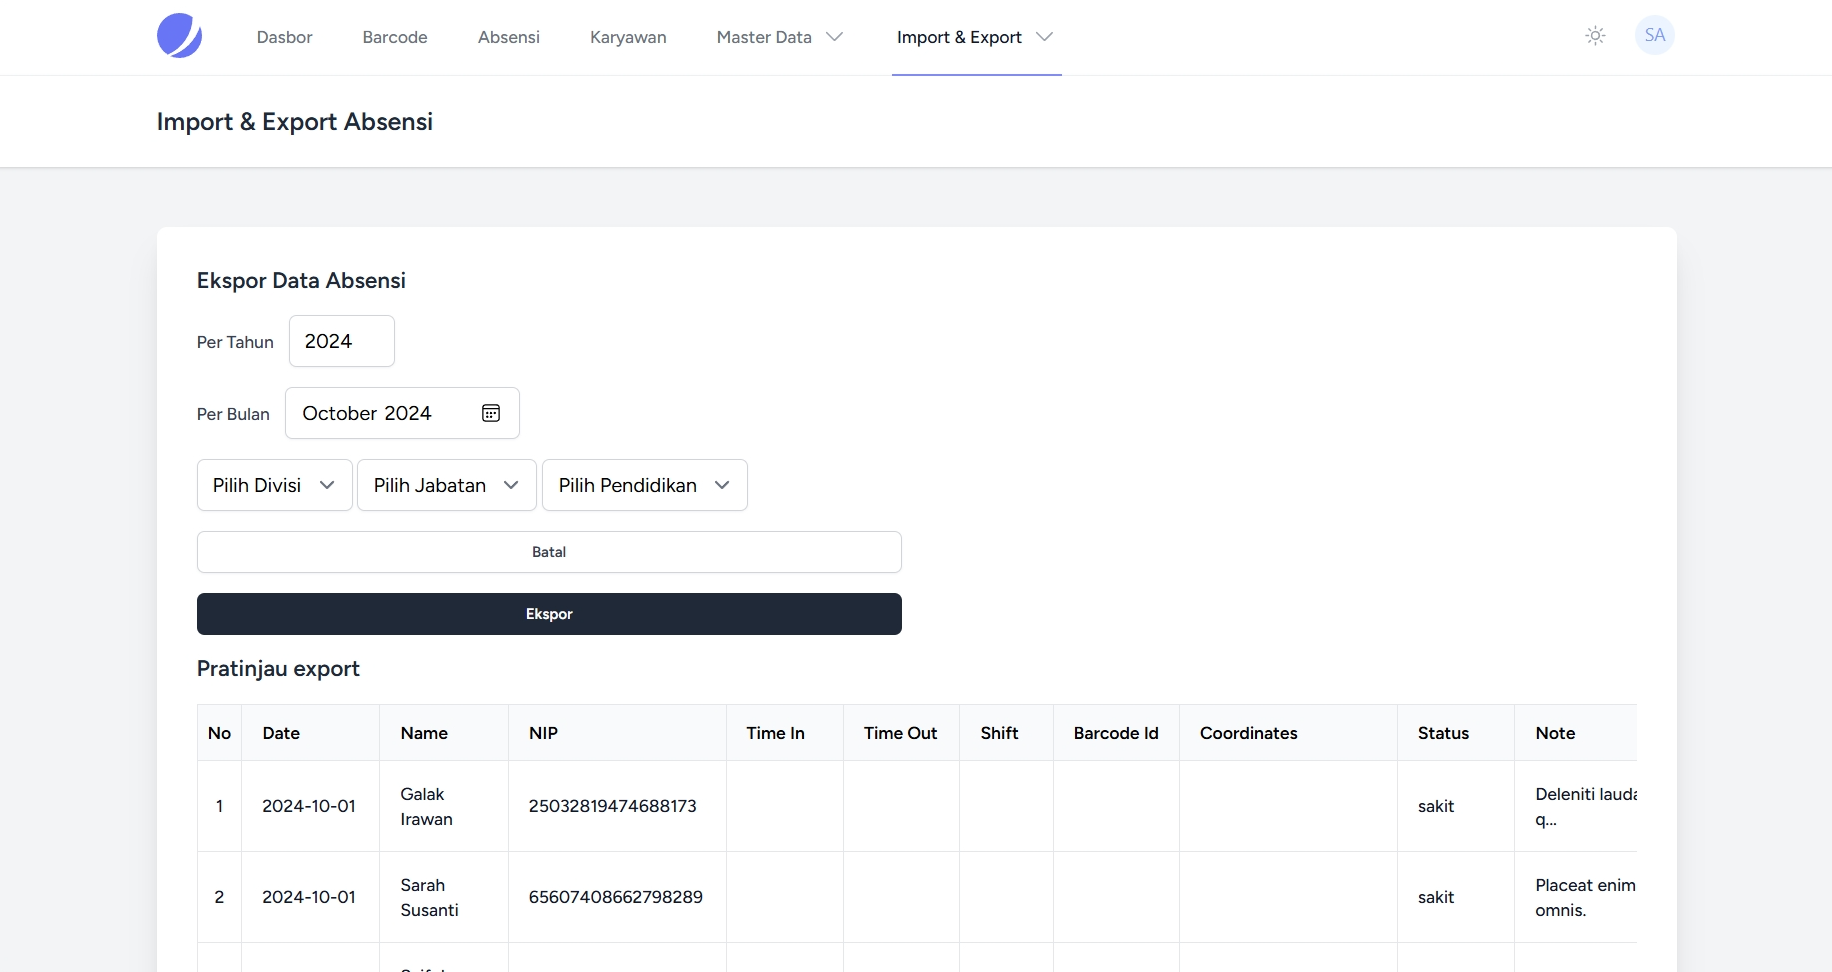This screenshot has height=972, width=1832.
Task: Click the Batal button
Action: (549, 552)
